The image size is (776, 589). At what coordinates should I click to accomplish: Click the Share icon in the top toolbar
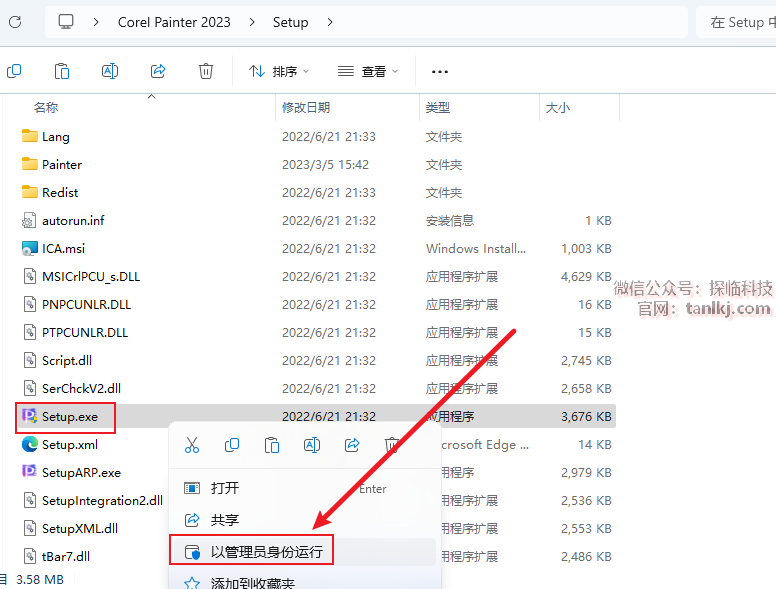pyautogui.click(x=158, y=71)
